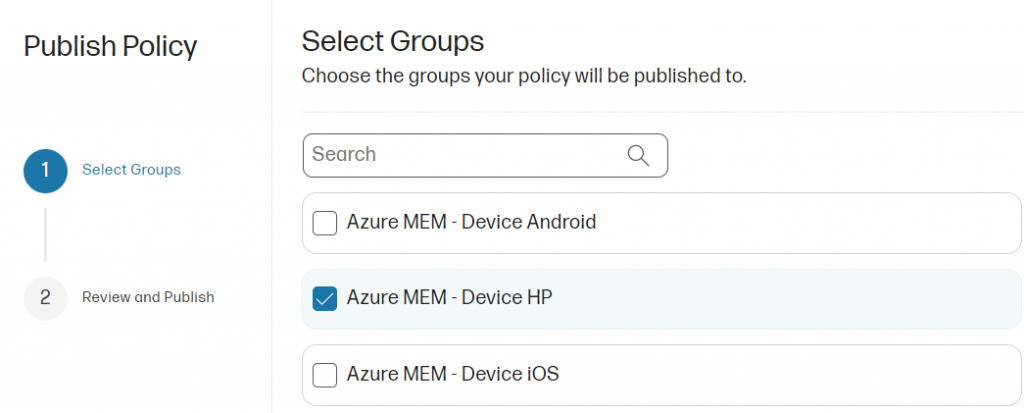Click the "Choose the groups" description text
Image resolution: width=1024 pixels, height=413 pixels.
pos(524,76)
